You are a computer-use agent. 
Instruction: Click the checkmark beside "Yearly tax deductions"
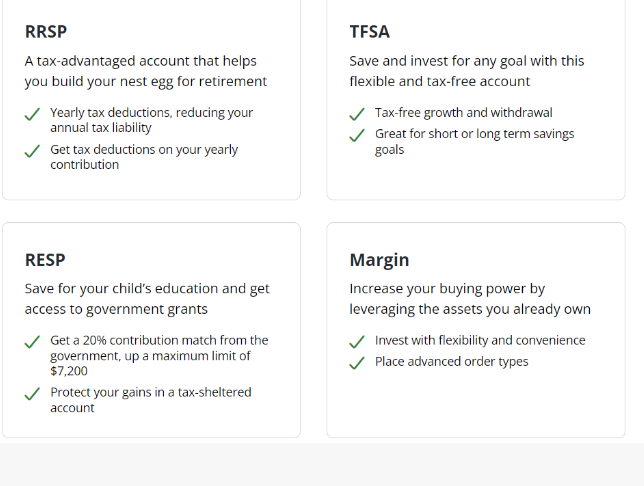[33, 114]
